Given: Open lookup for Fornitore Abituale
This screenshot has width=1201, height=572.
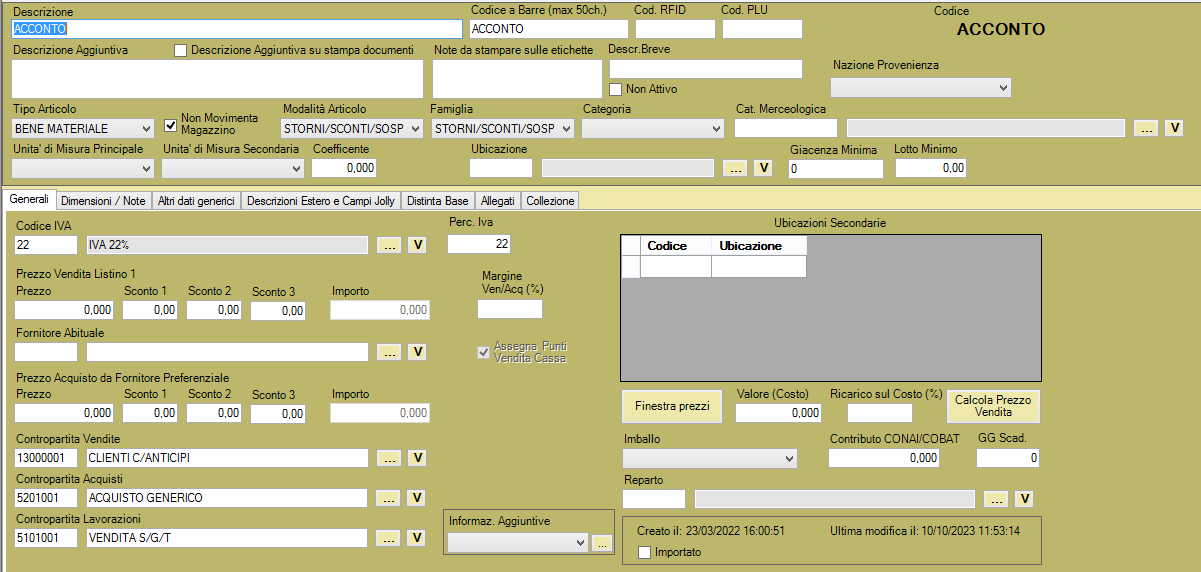Looking at the screenshot, I should (x=389, y=352).
